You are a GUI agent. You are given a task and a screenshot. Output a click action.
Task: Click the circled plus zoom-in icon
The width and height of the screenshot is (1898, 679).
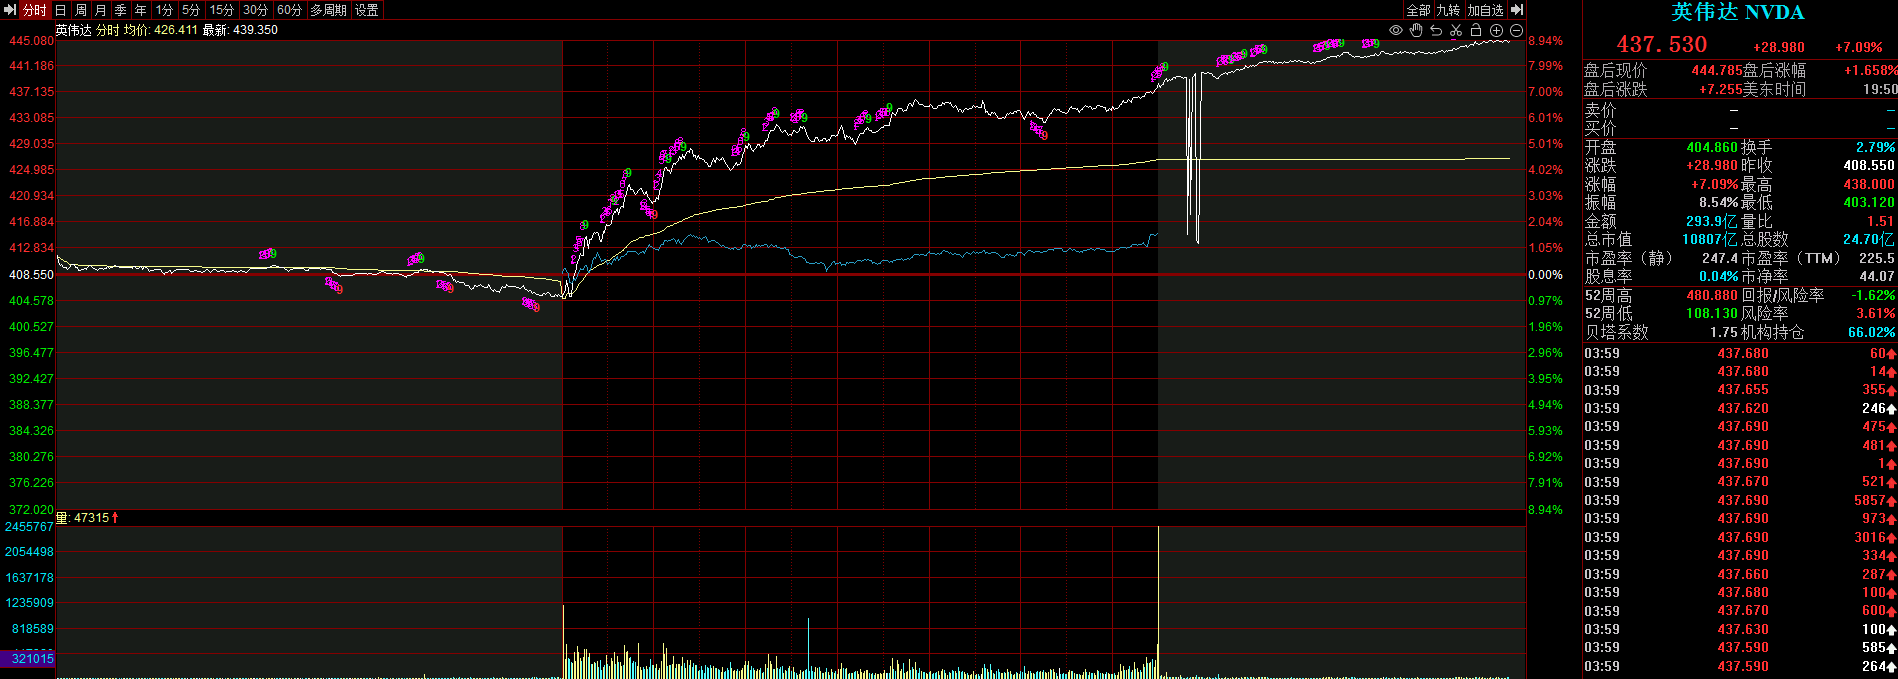(x=1496, y=30)
